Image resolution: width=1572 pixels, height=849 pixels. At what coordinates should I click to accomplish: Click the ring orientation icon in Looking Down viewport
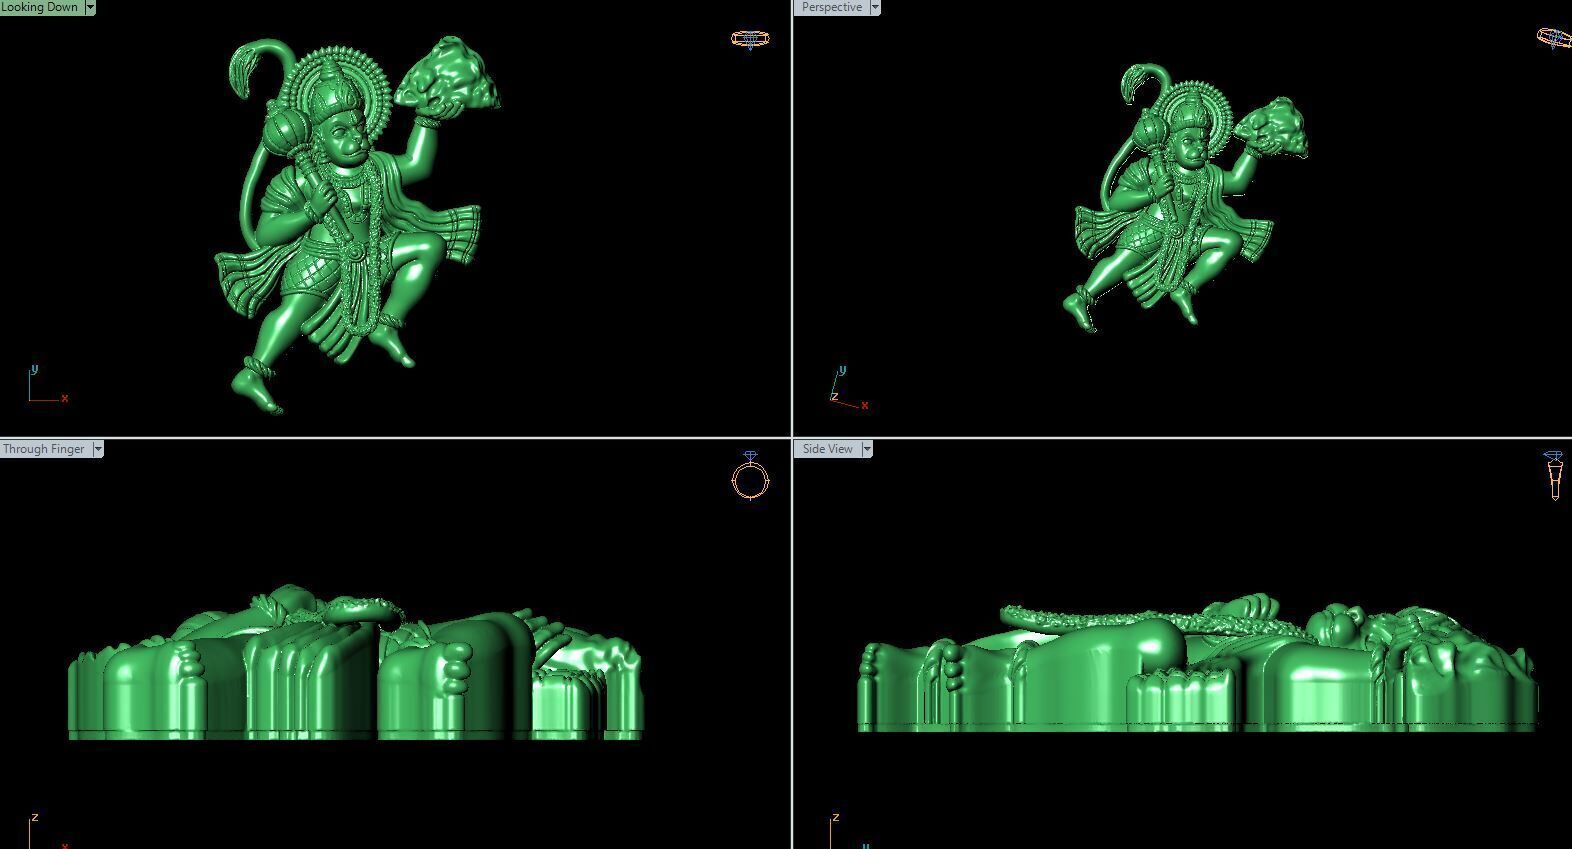(x=750, y=39)
